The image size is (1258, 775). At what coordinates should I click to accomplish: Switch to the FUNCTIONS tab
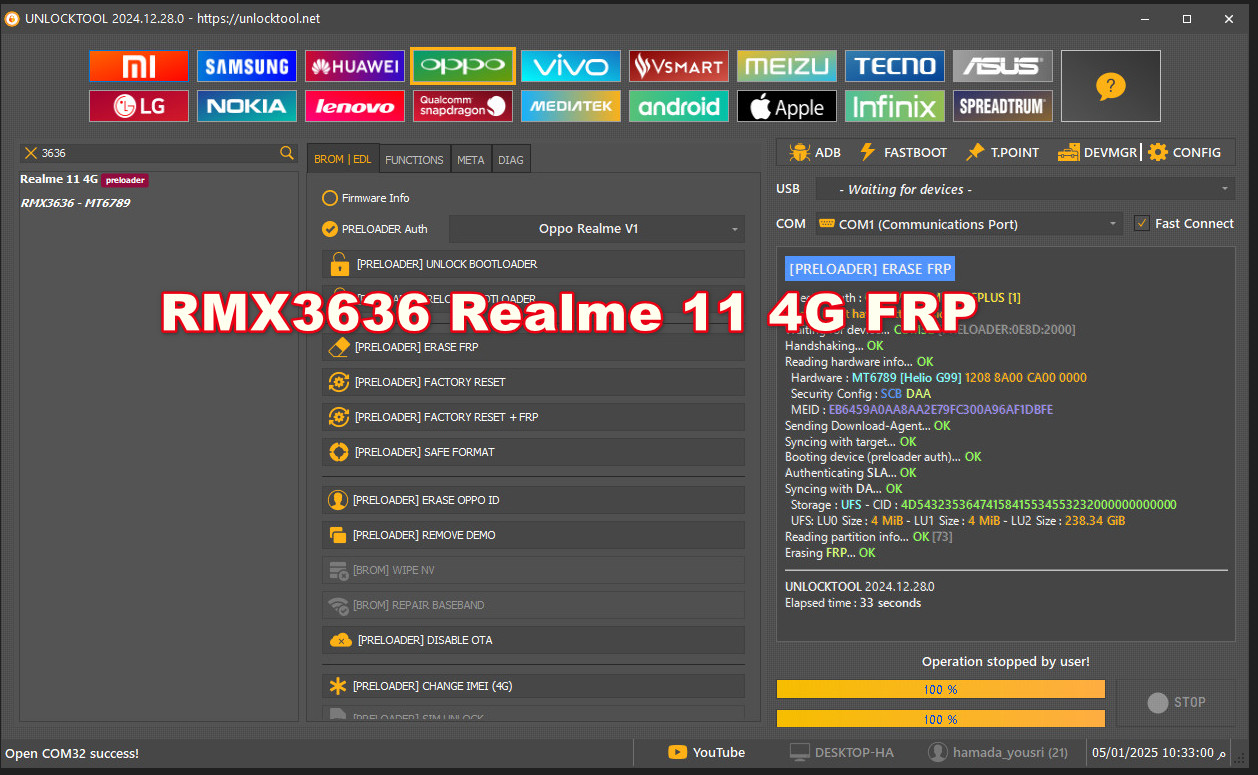414,158
